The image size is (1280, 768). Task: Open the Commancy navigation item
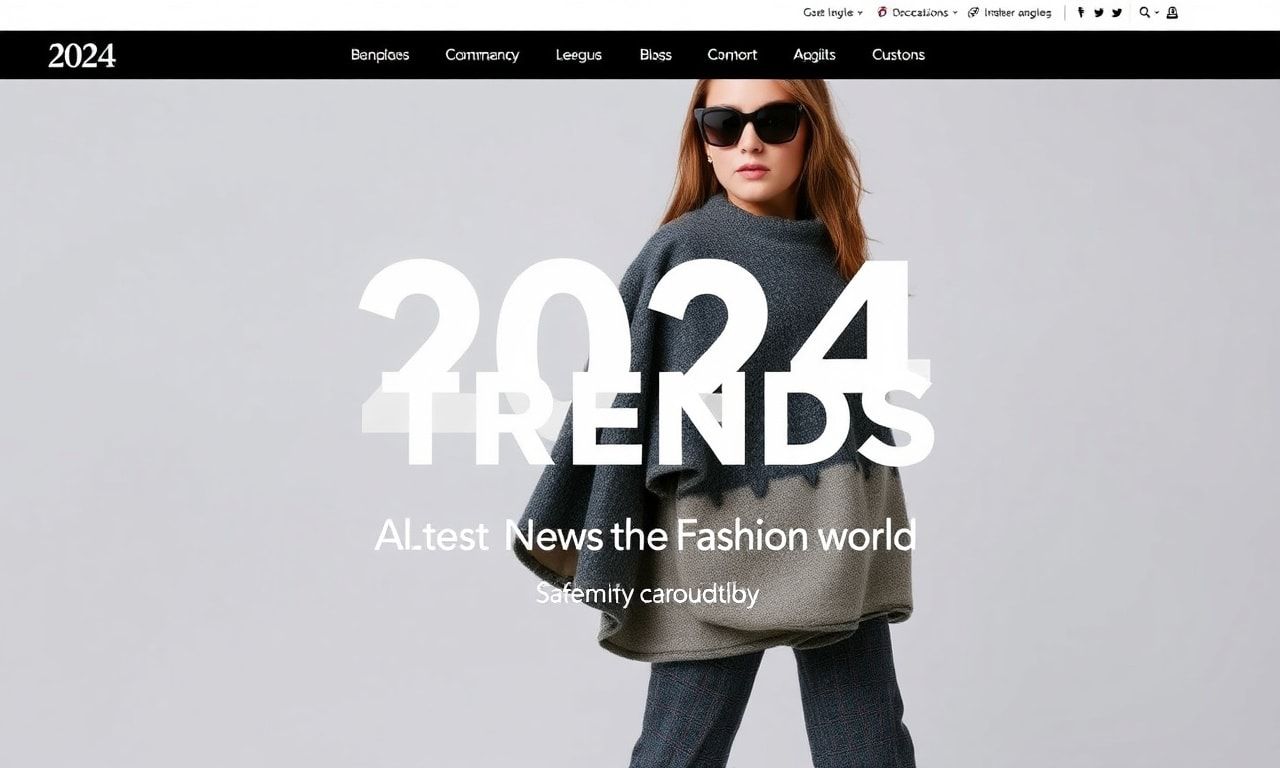point(482,55)
